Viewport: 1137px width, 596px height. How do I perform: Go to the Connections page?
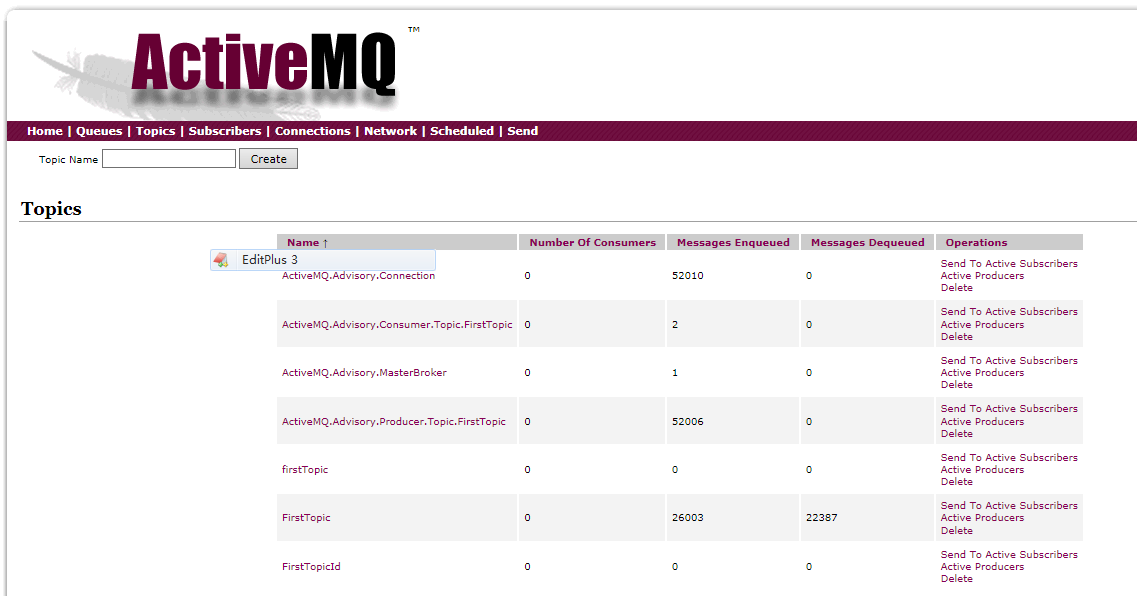tap(313, 131)
